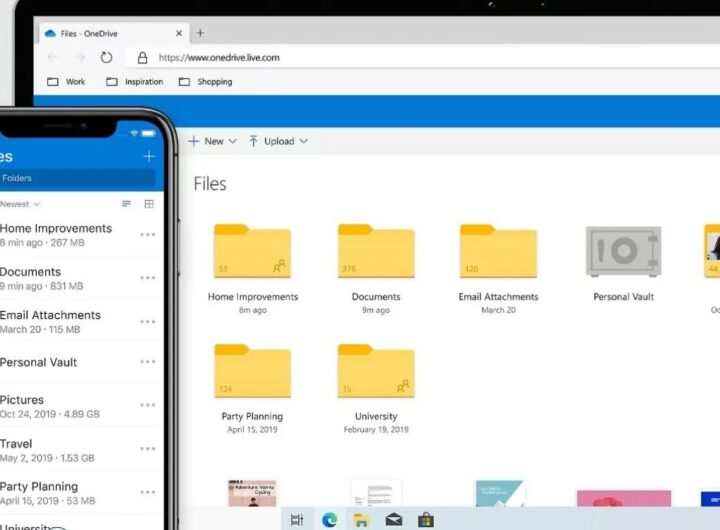The height and width of the screenshot is (530, 720).
Task: Click Task View icon on taskbar
Action: click(x=297, y=519)
